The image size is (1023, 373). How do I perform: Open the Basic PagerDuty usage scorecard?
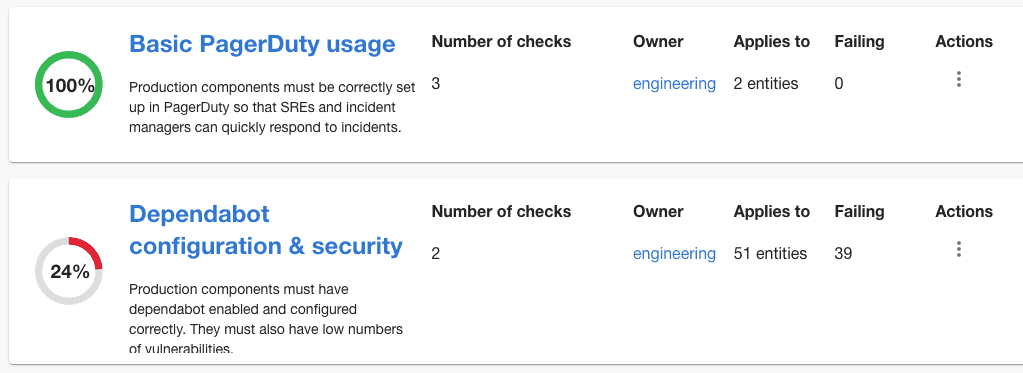point(262,44)
